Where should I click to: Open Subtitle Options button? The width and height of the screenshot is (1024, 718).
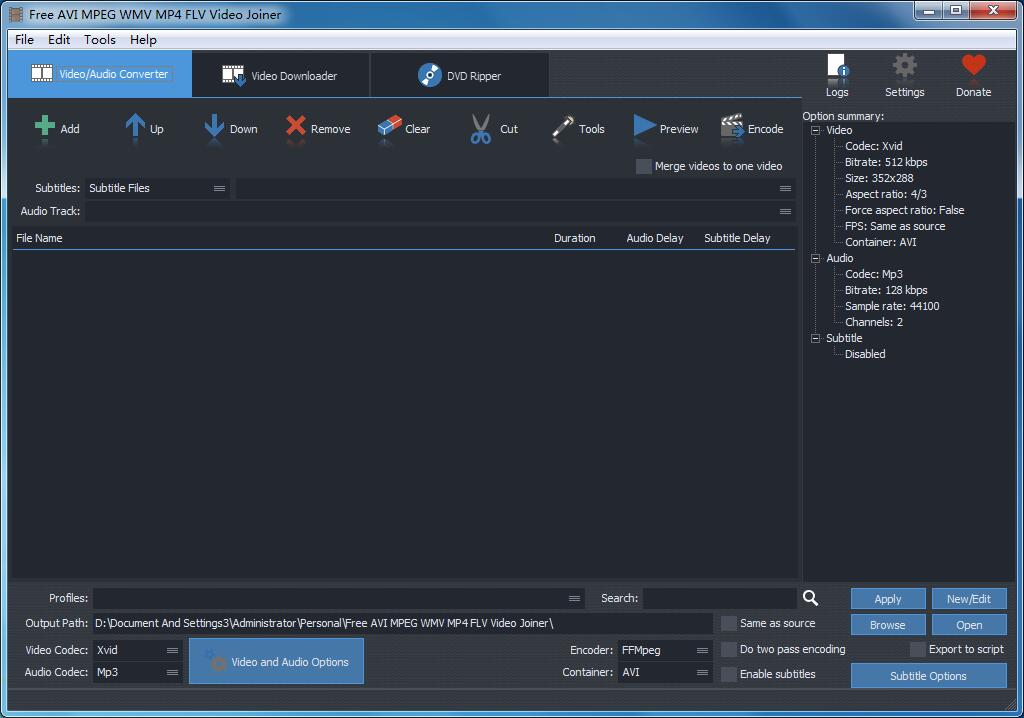928,676
